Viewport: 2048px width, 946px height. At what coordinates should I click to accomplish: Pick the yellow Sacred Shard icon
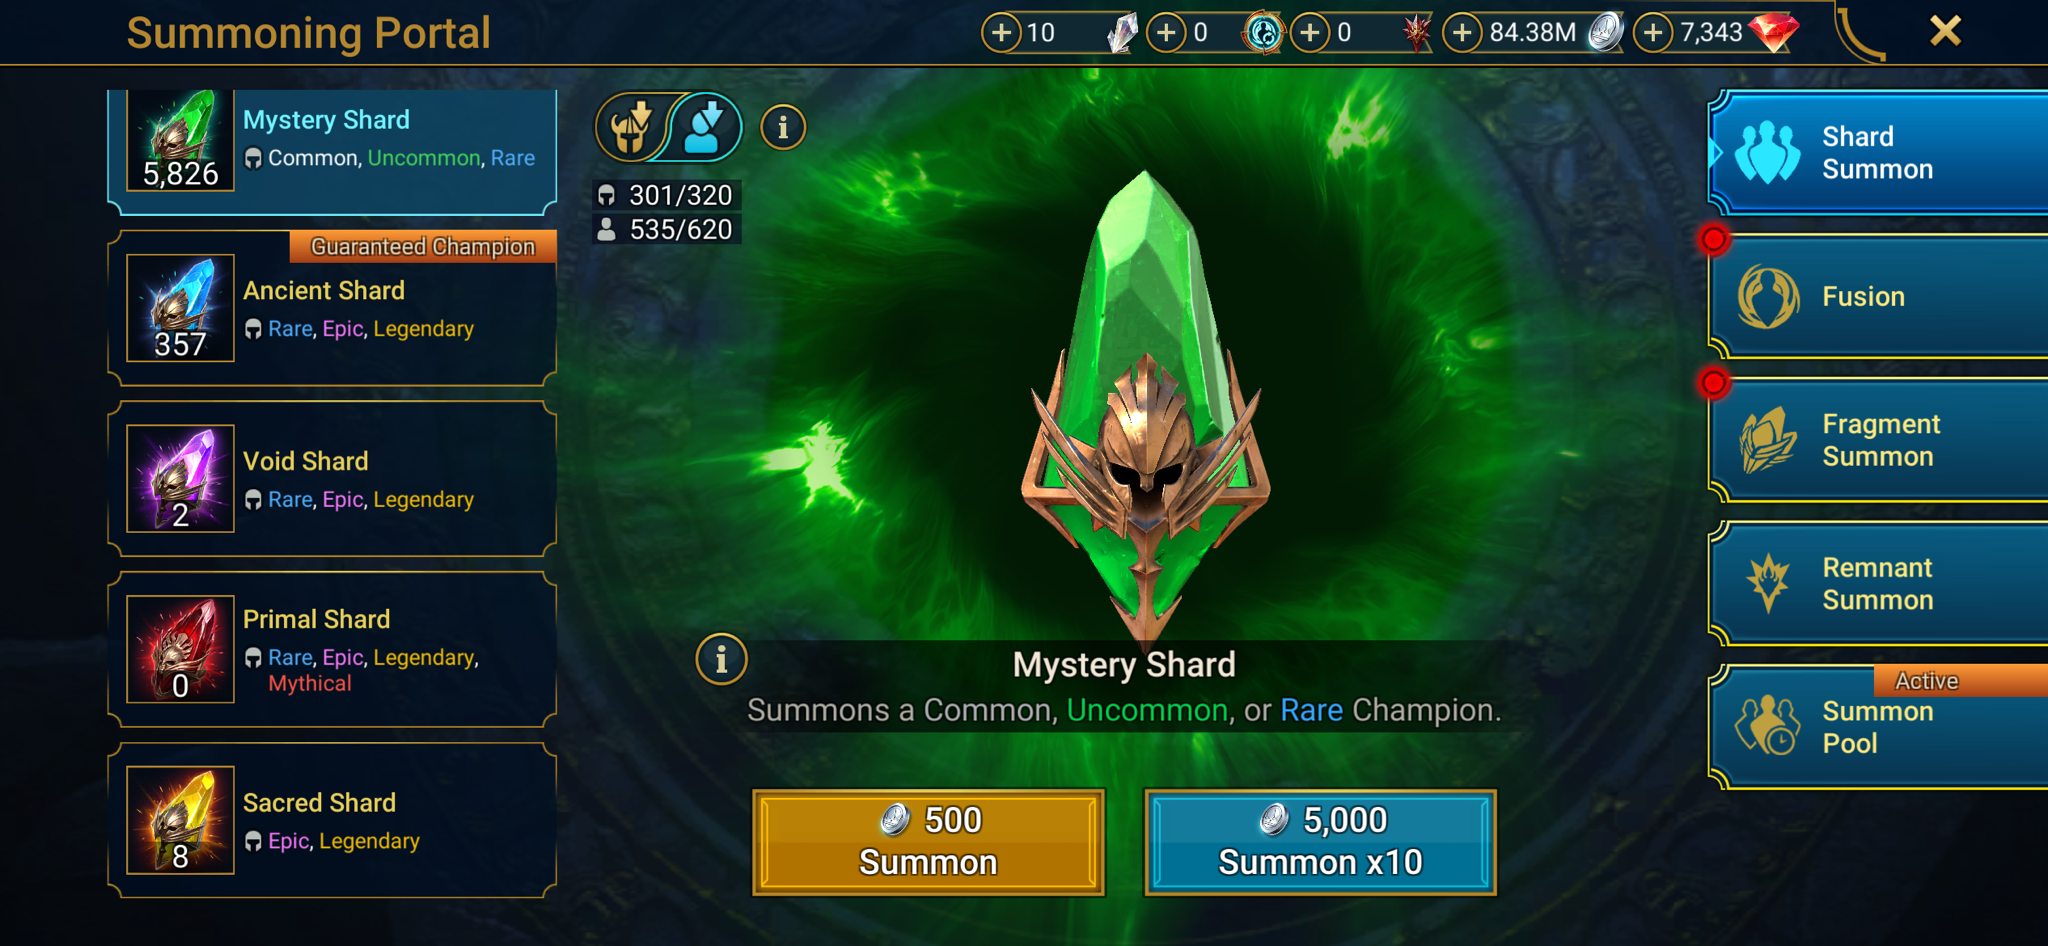pyautogui.click(x=180, y=820)
